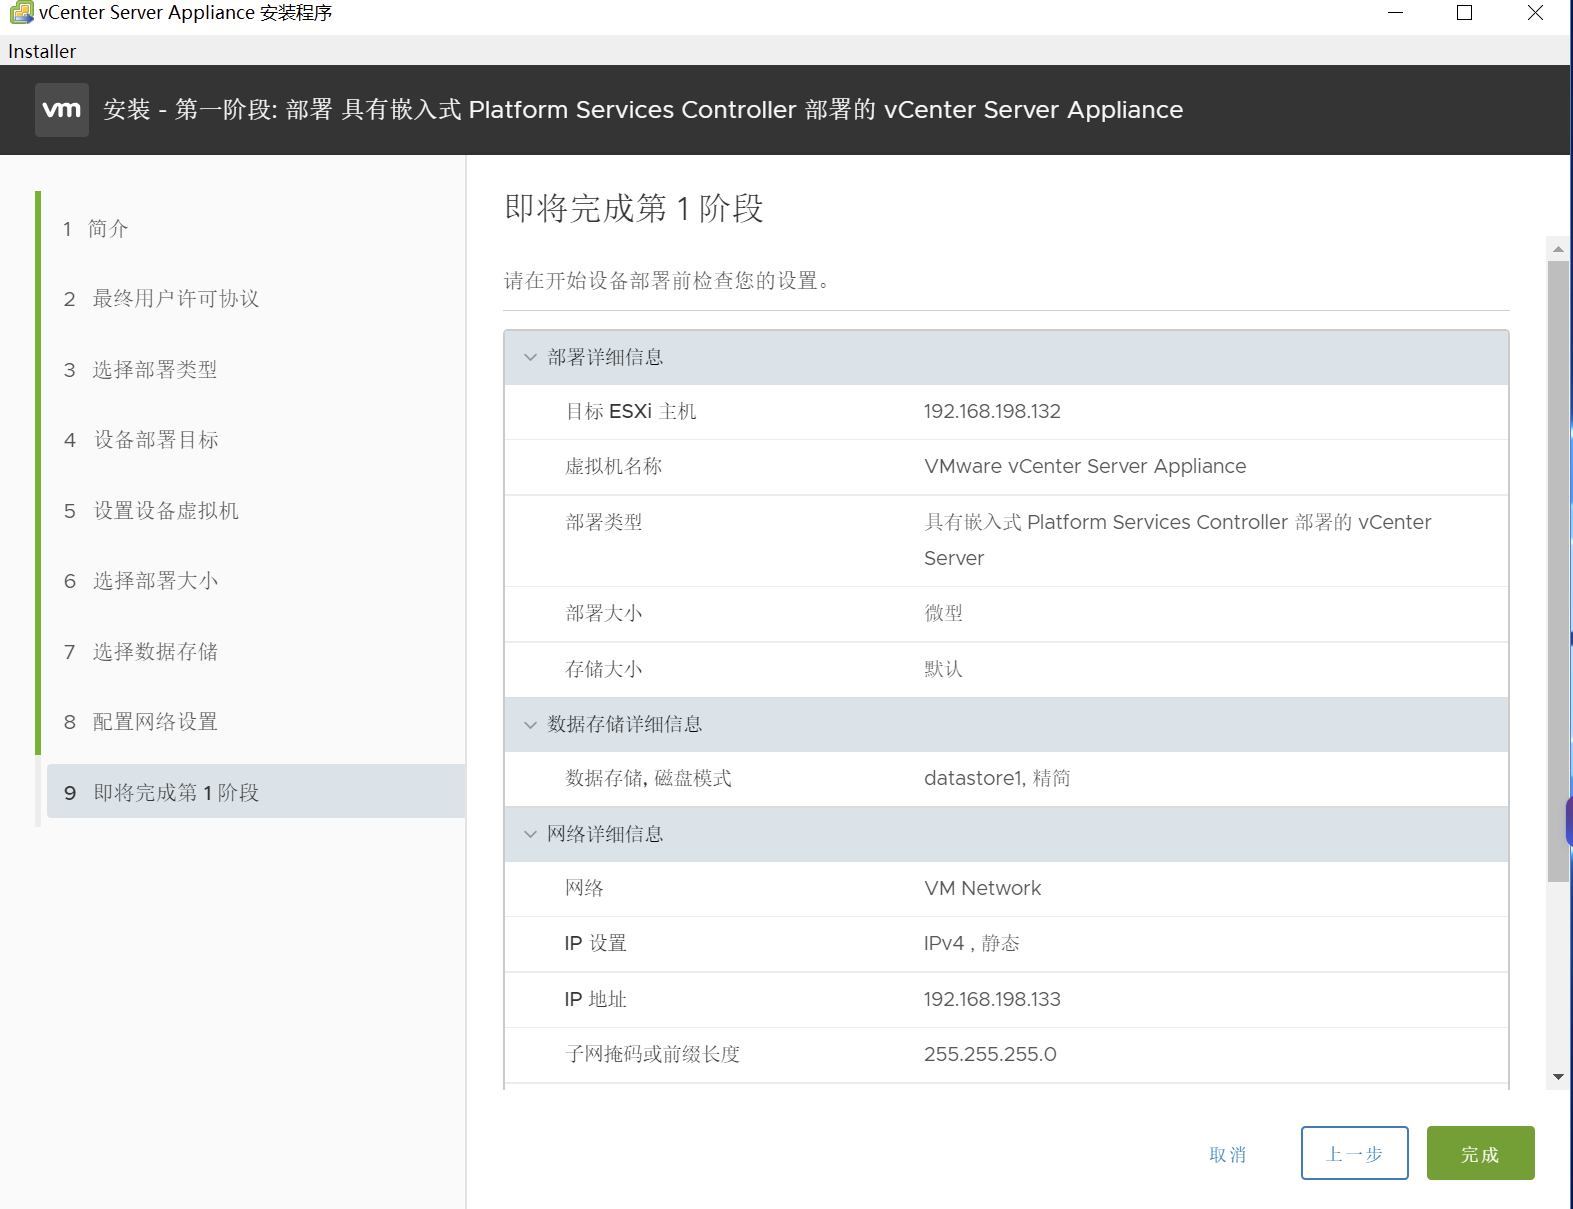Collapse the 部署详细信息 section
Viewport: 1573px width, 1209px height.
tap(530, 357)
